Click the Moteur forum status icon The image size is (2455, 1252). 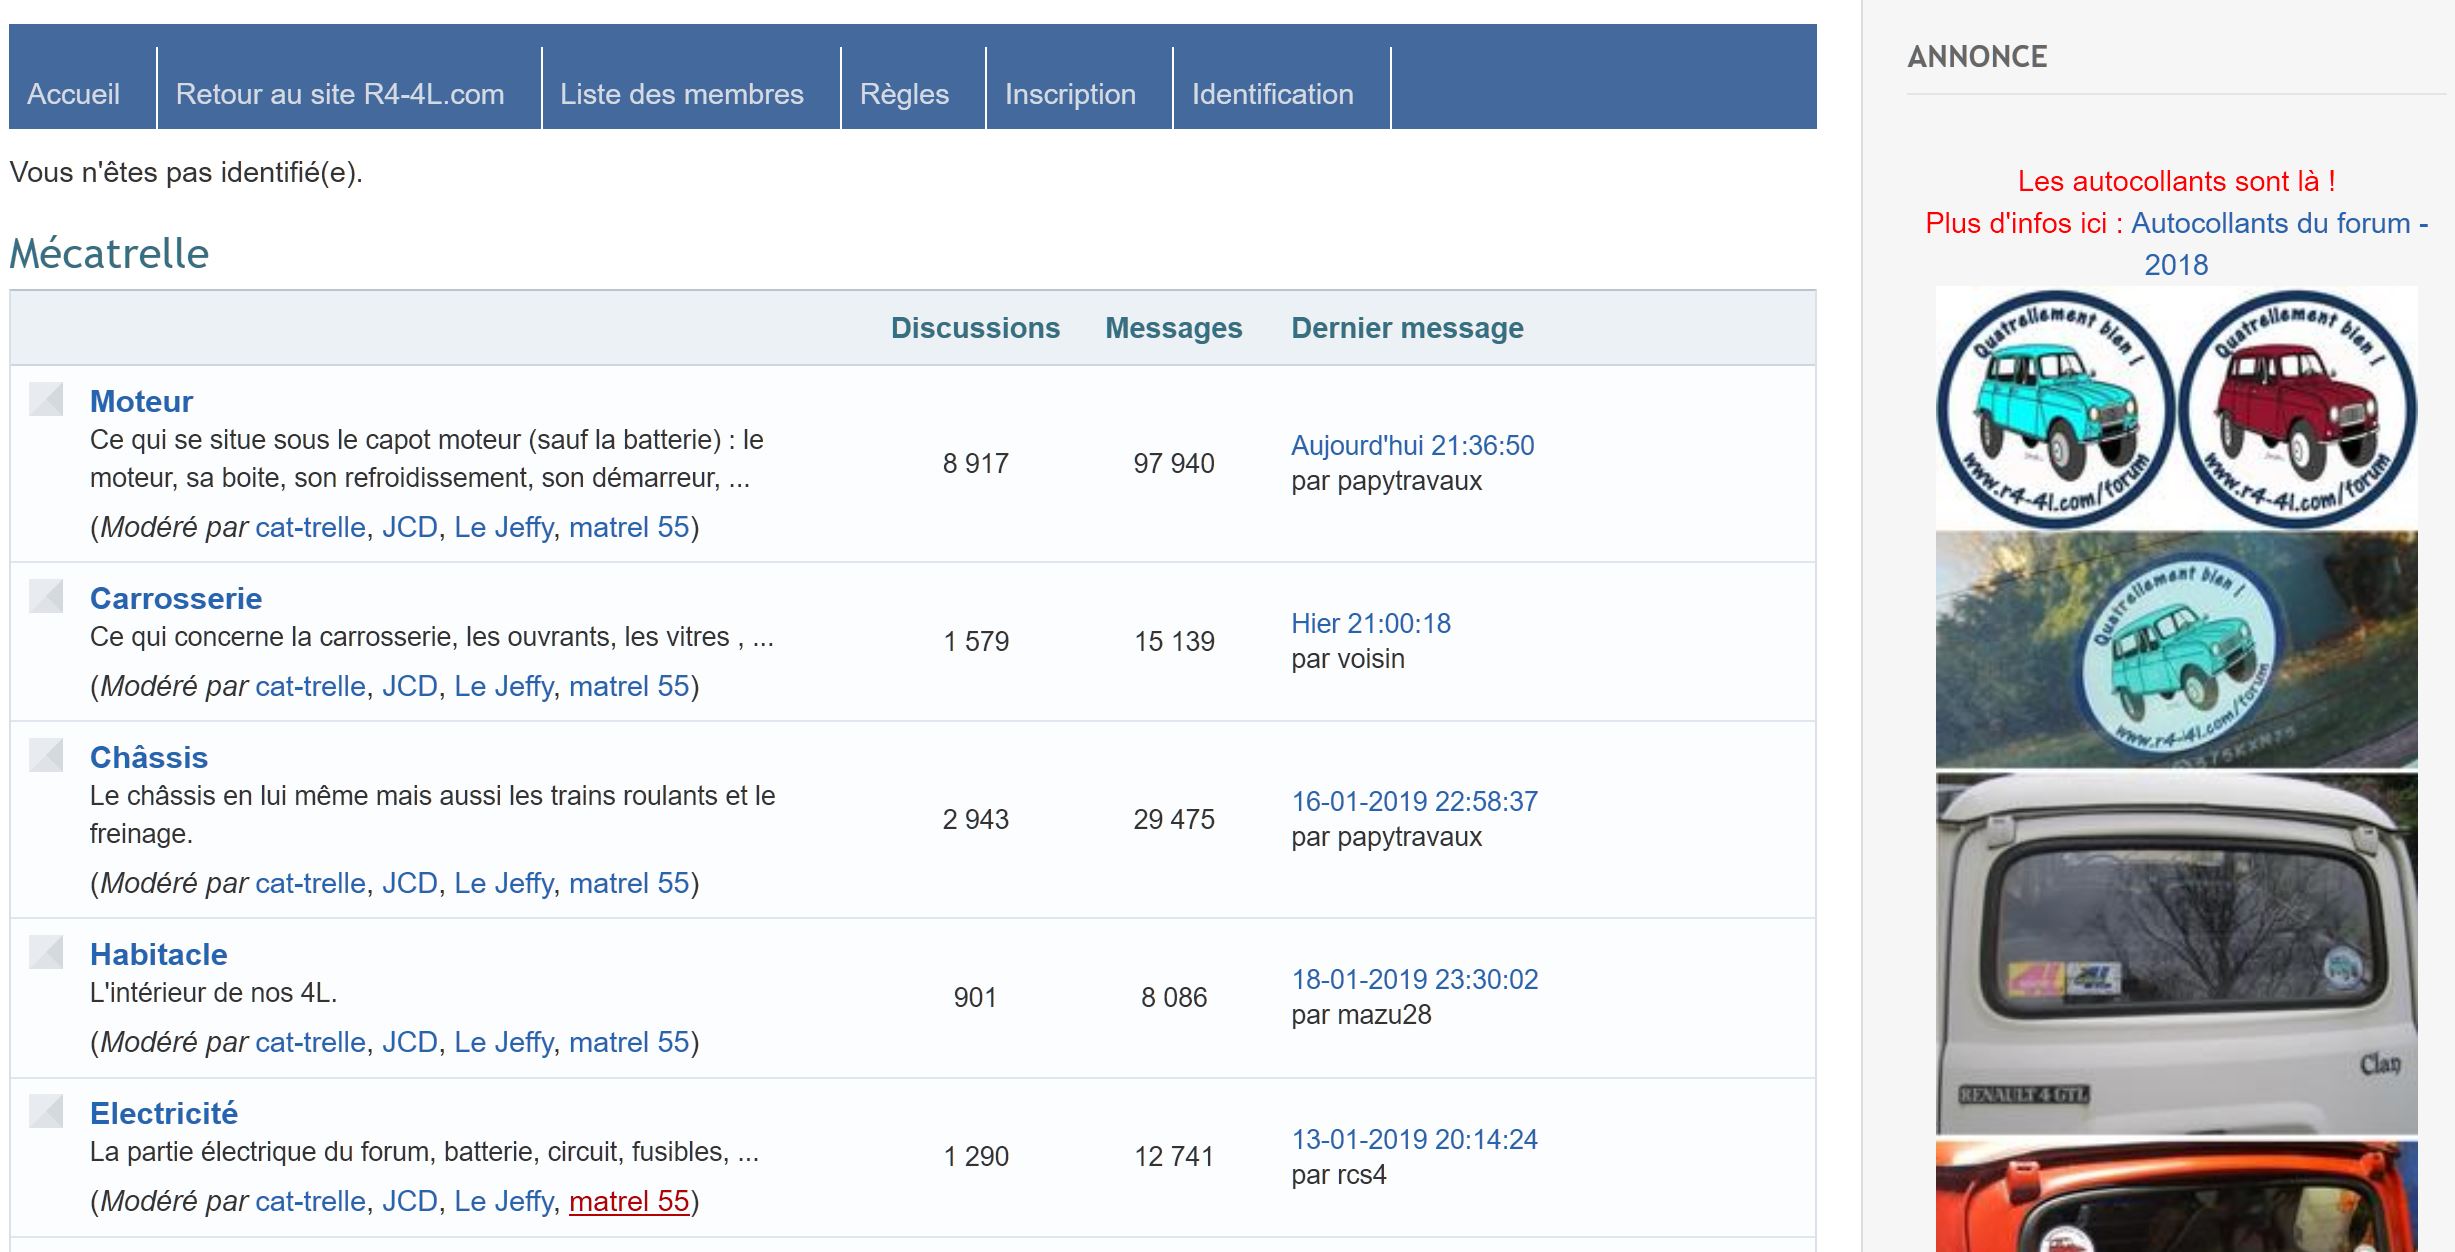(46, 399)
